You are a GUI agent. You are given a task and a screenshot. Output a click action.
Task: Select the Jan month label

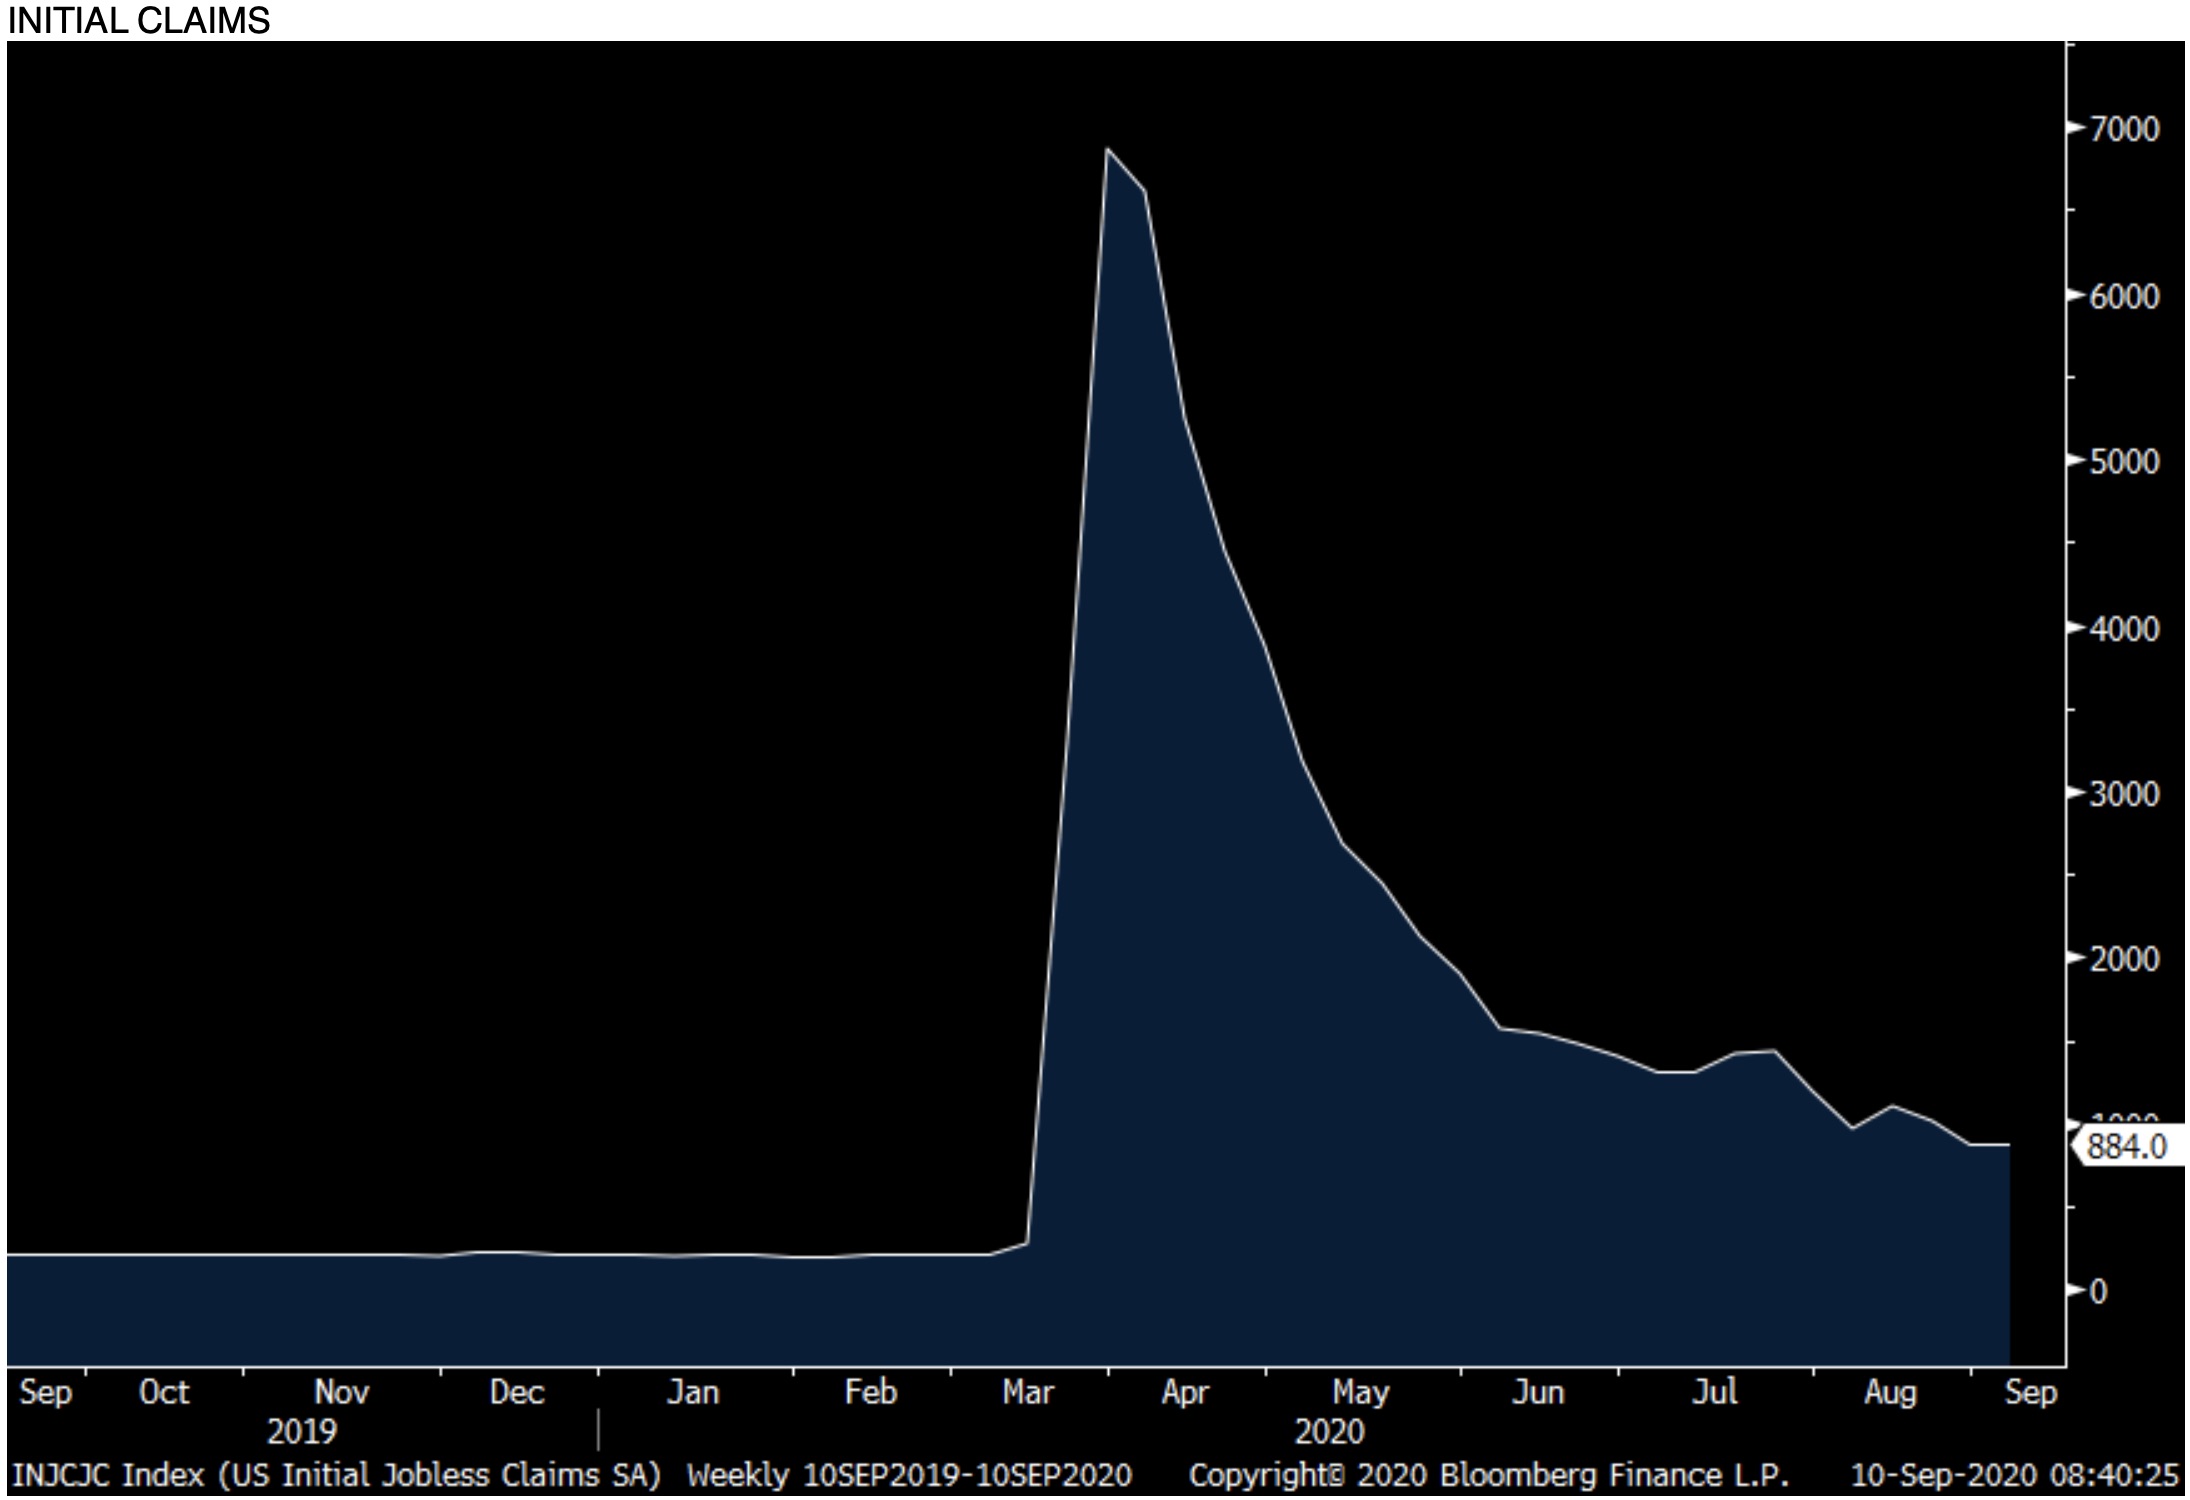pos(692,1392)
